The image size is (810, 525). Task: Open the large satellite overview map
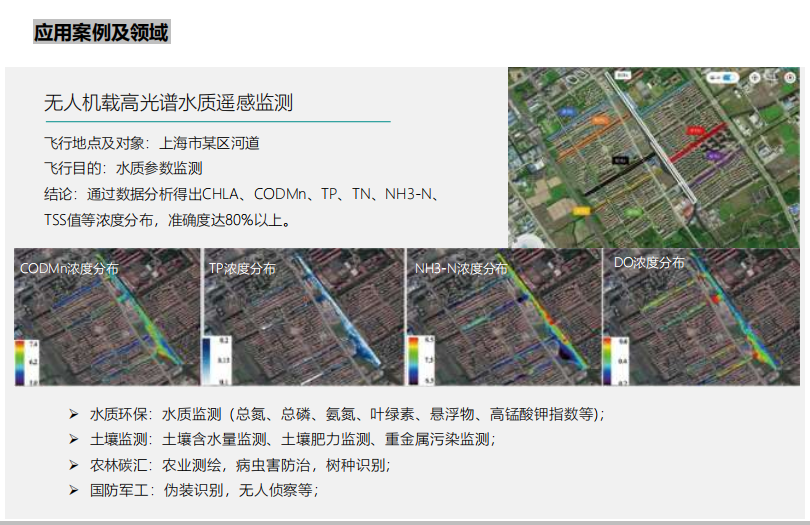pos(654,158)
